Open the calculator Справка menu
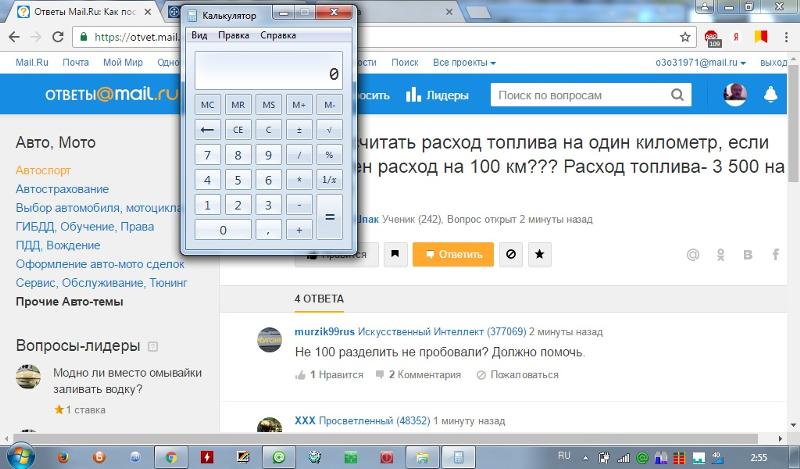This screenshot has width=800, height=469. [277, 35]
